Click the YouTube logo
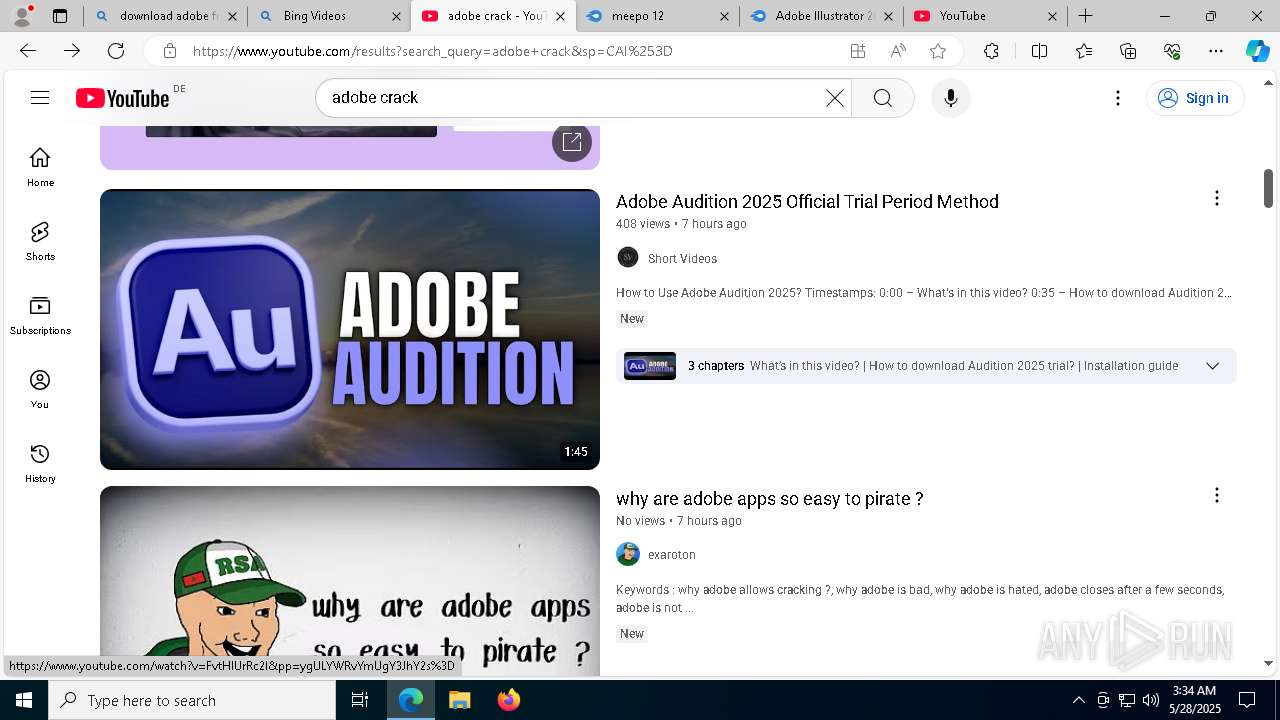The width and height of the screenshot is (1280, 720). tap(122, 98)
